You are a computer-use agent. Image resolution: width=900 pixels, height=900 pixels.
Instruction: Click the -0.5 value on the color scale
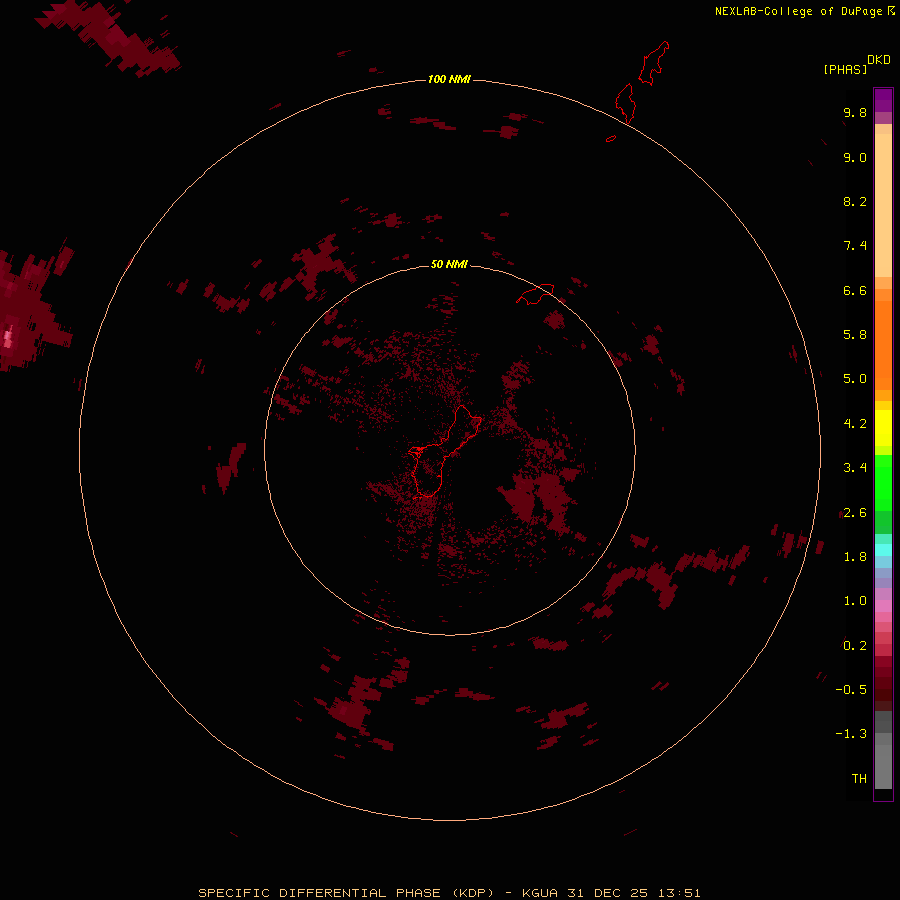click(851, 690)
